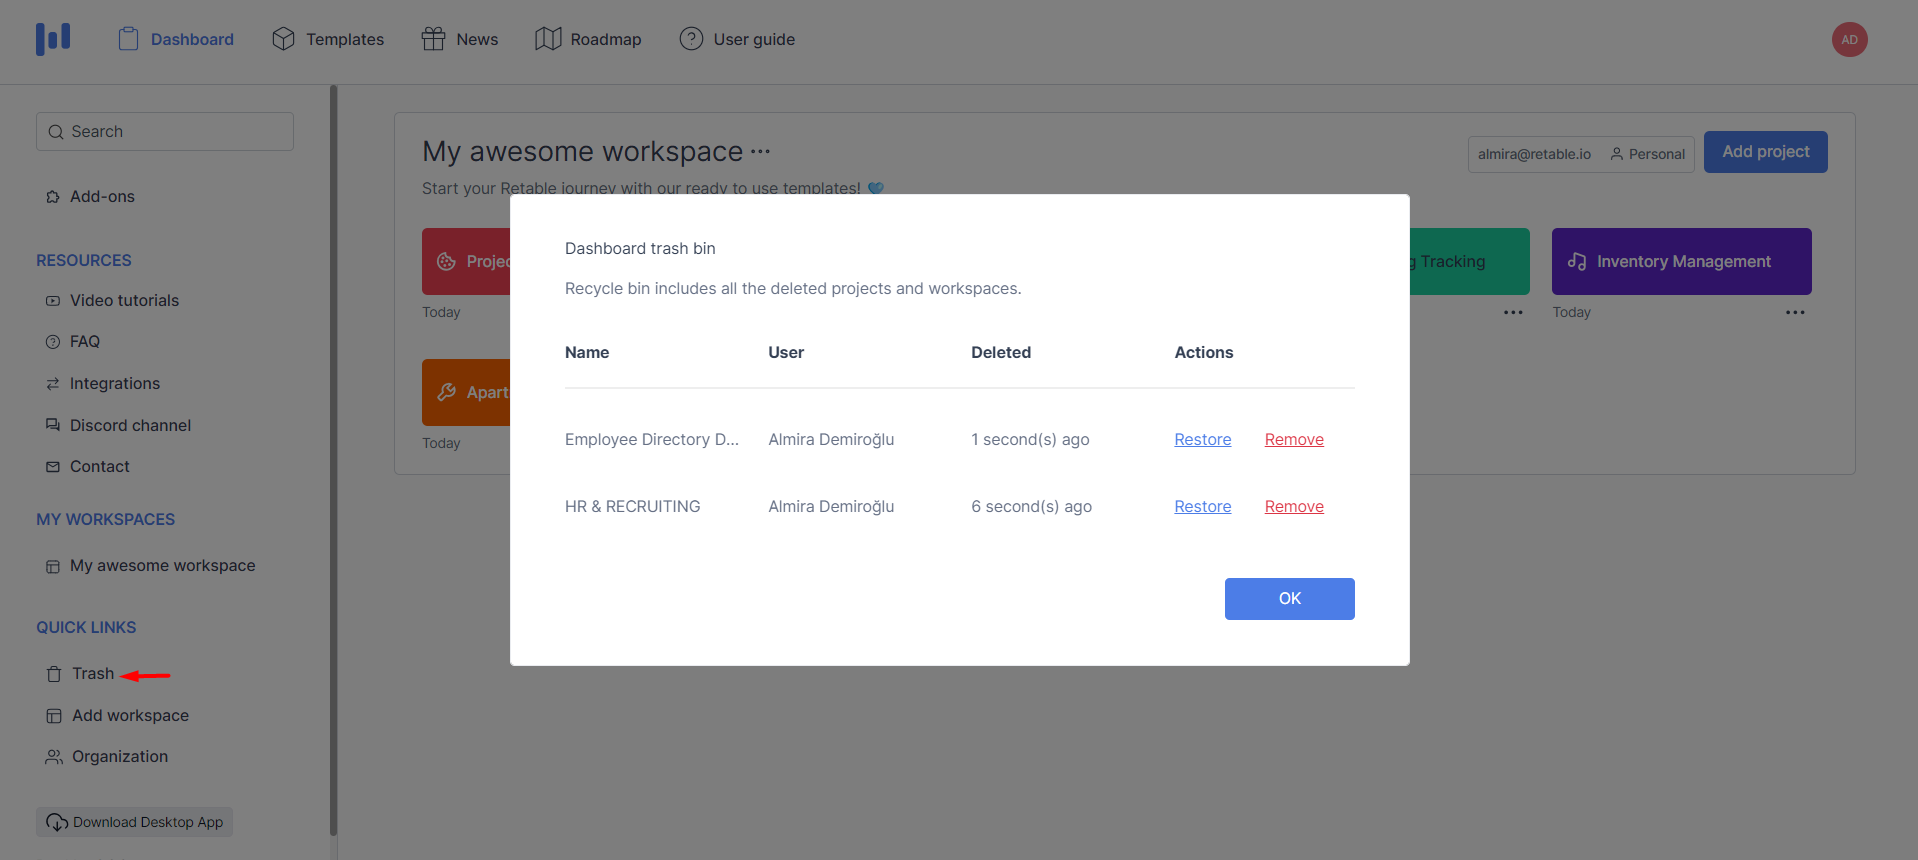Open Video tutorials resource
1918x860 pixels.
click(124, 301)
